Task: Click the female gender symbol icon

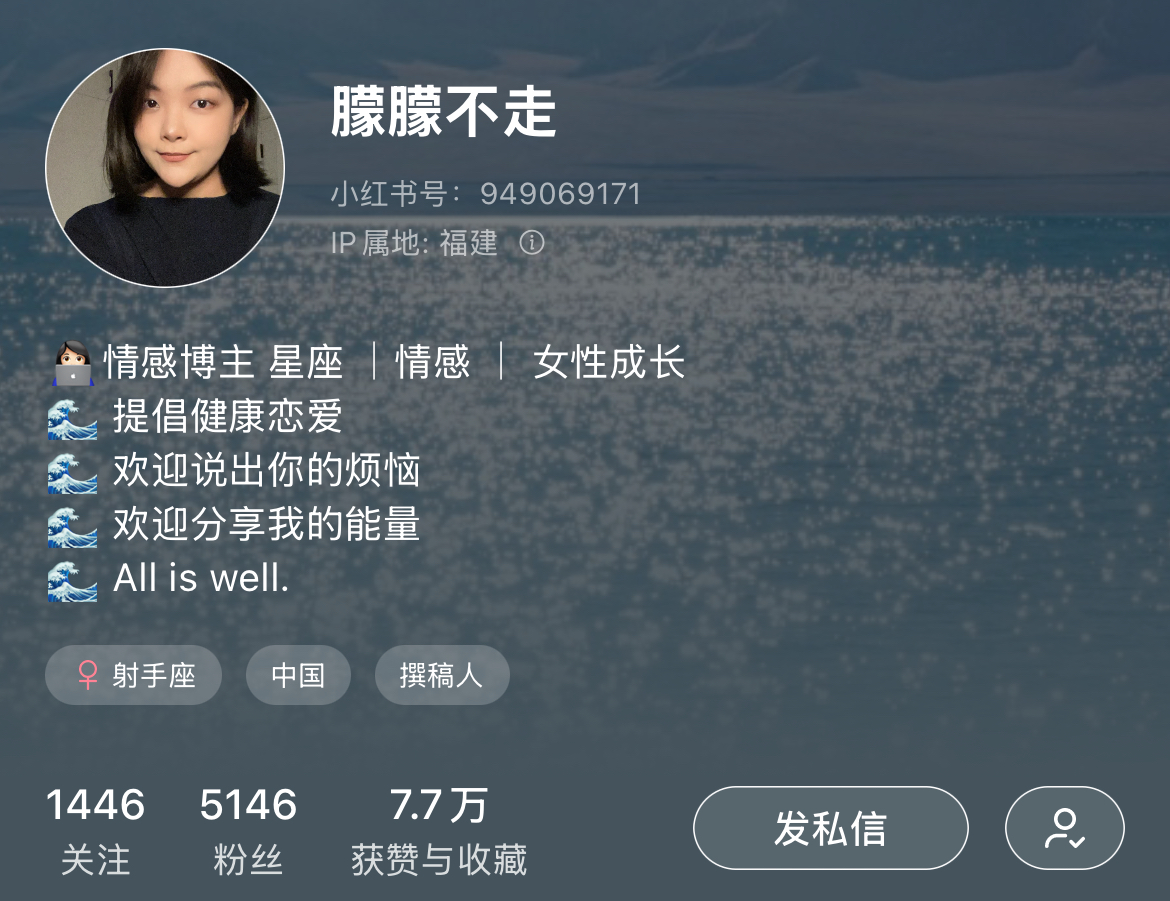Action: (x=87, y=675)
